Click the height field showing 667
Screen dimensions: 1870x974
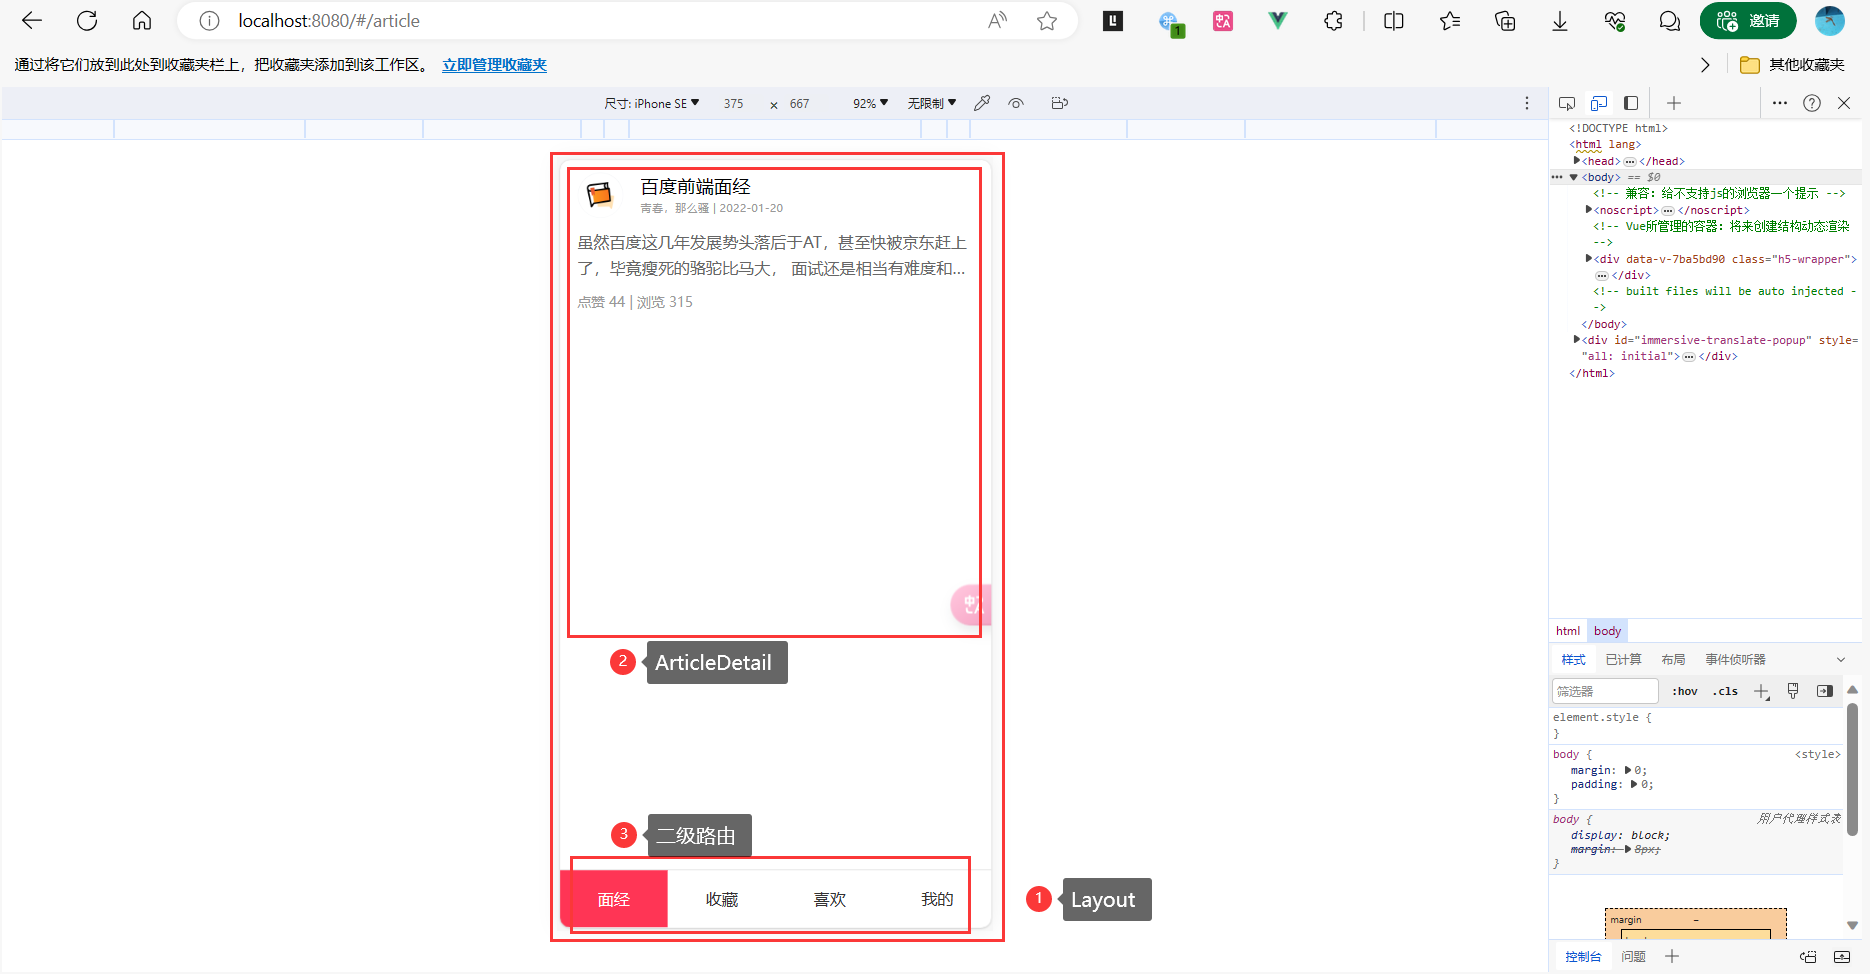pos(800,104)
